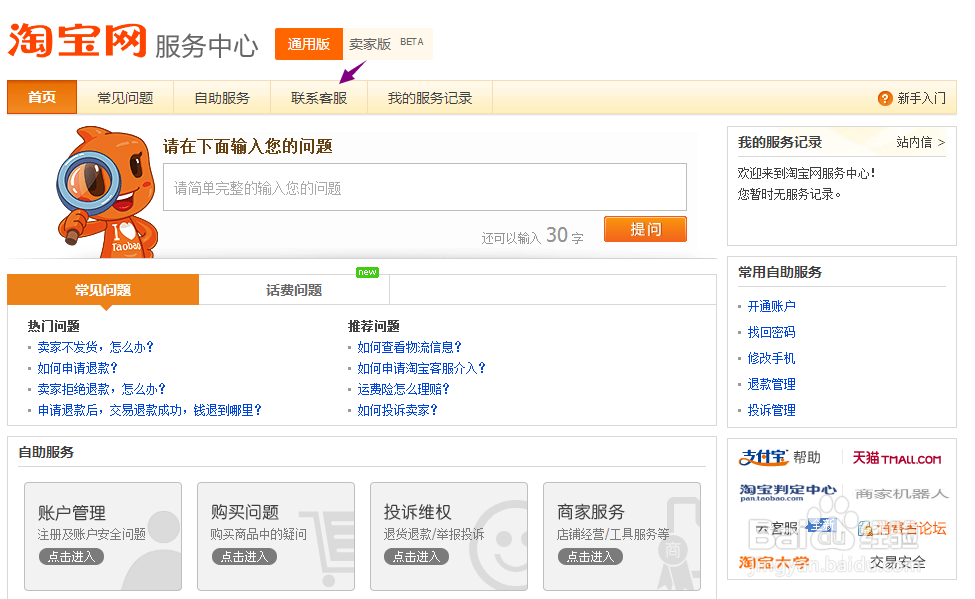Click the orange question-mark icon beside 新手入门
Viewport: 975px width, 599px height.
(x=885, y=98)
